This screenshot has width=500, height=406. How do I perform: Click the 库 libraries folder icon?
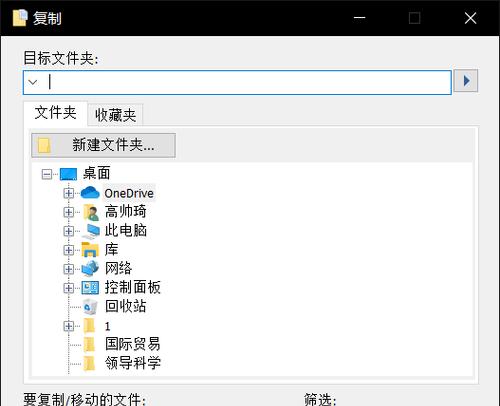[x=90, y=250]
